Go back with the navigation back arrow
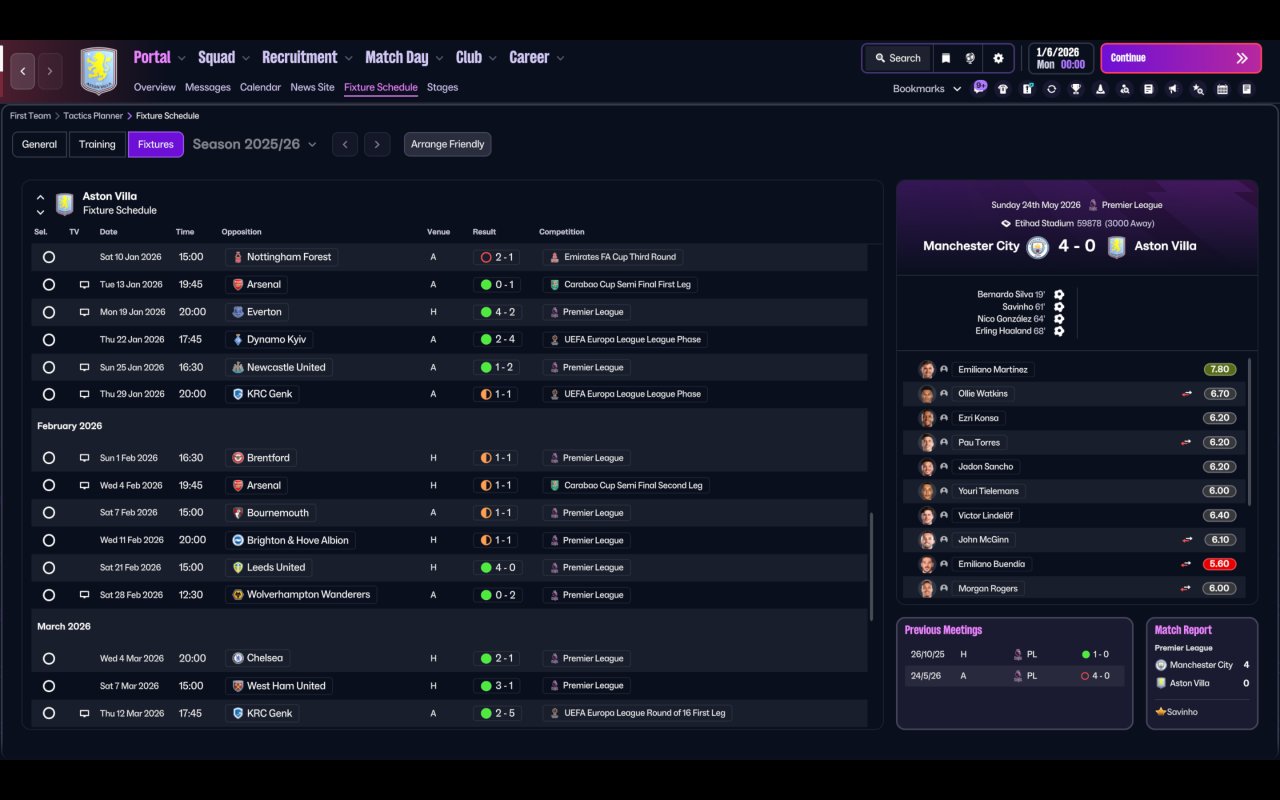The image size is (1280, 800). (23, 71)
